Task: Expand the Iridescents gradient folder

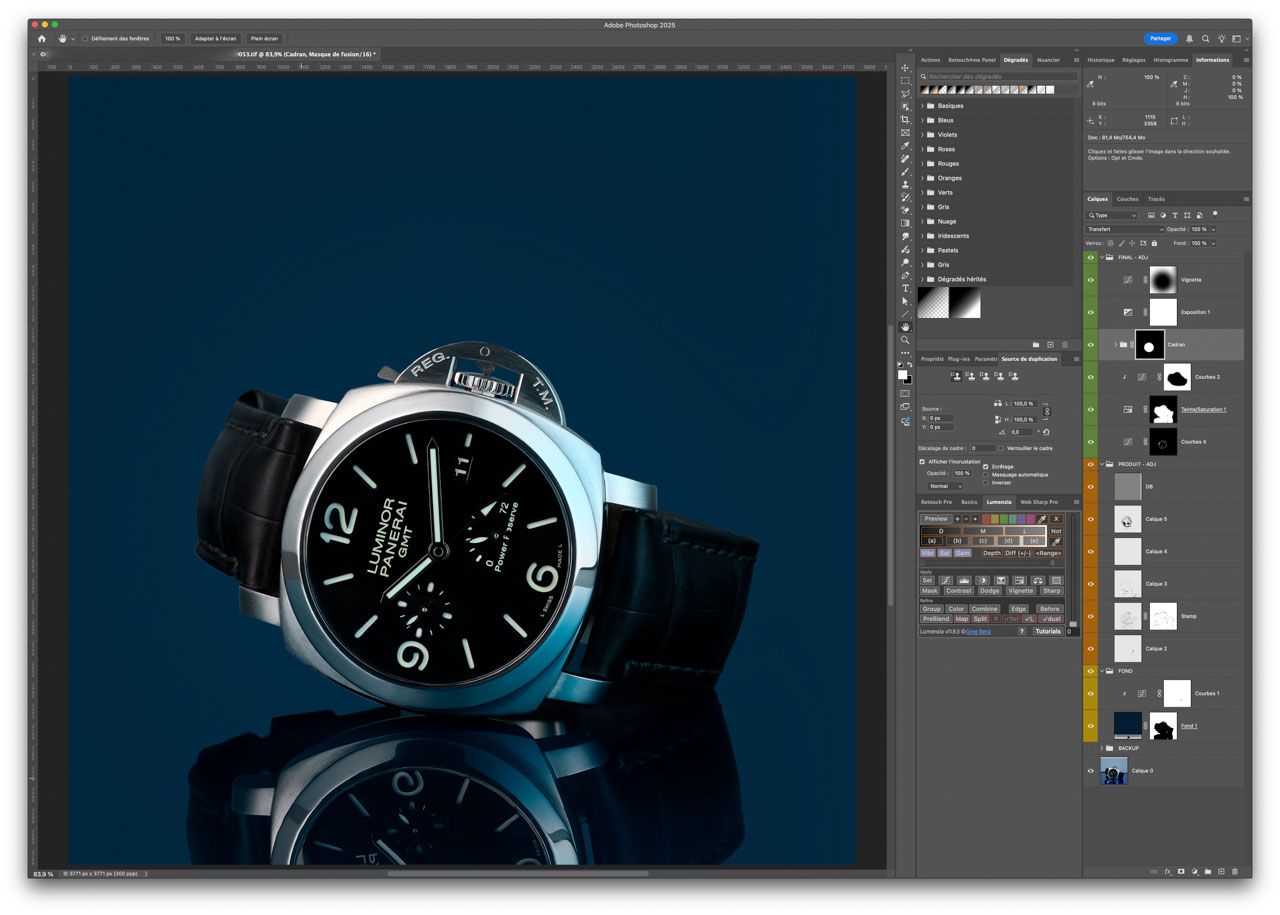Action: (x=922, y=236)
